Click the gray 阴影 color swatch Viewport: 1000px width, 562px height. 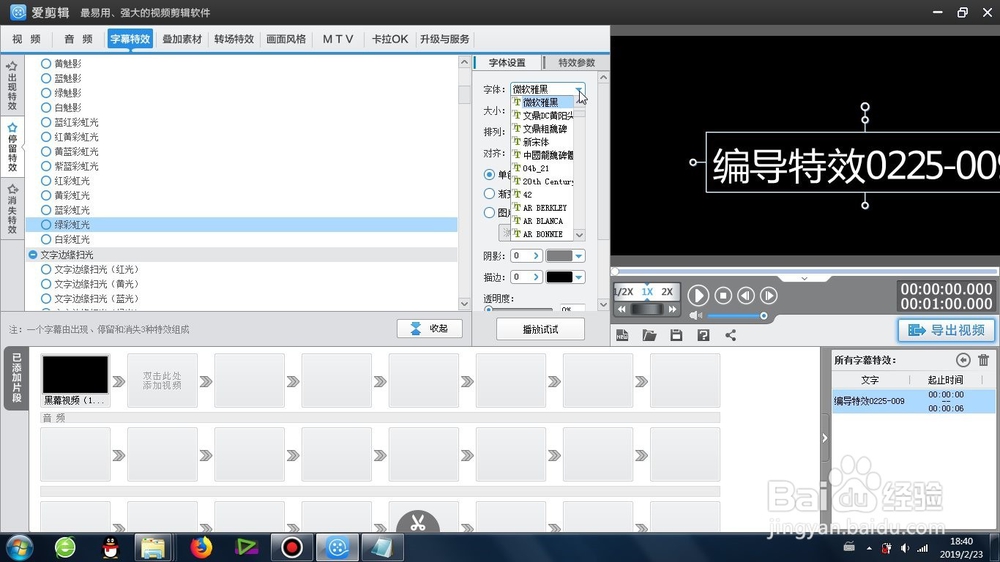point(559,256)
